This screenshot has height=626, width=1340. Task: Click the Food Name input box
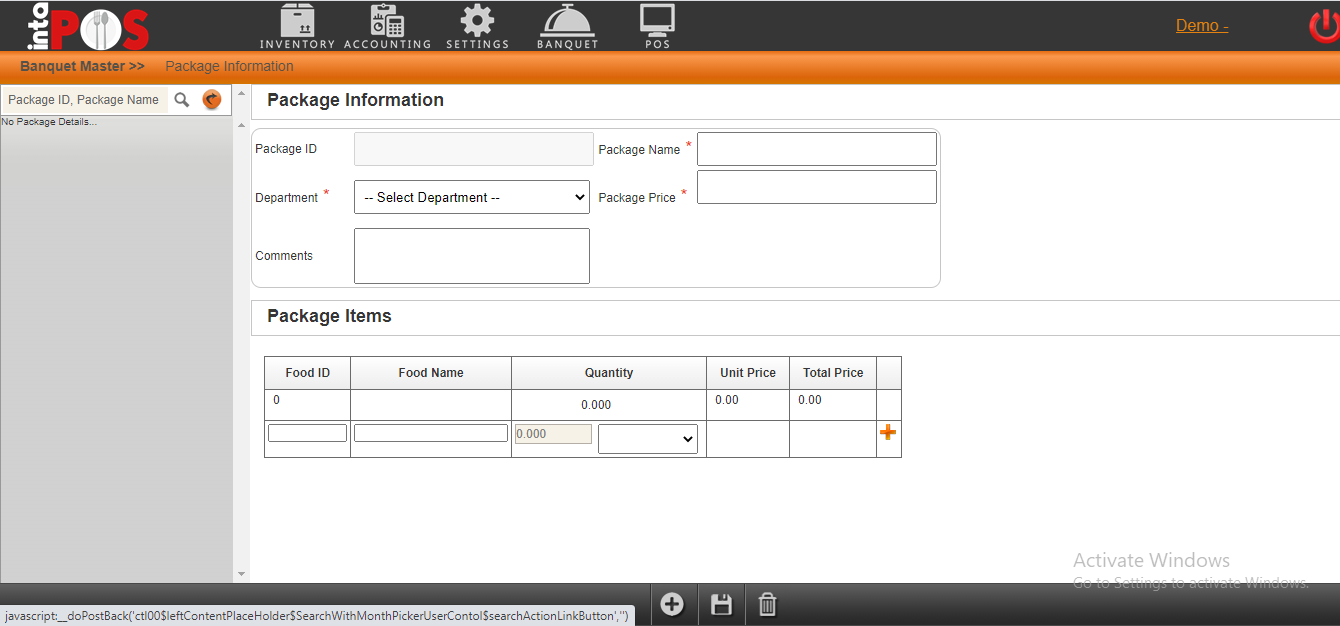click(x=431, y=433)
